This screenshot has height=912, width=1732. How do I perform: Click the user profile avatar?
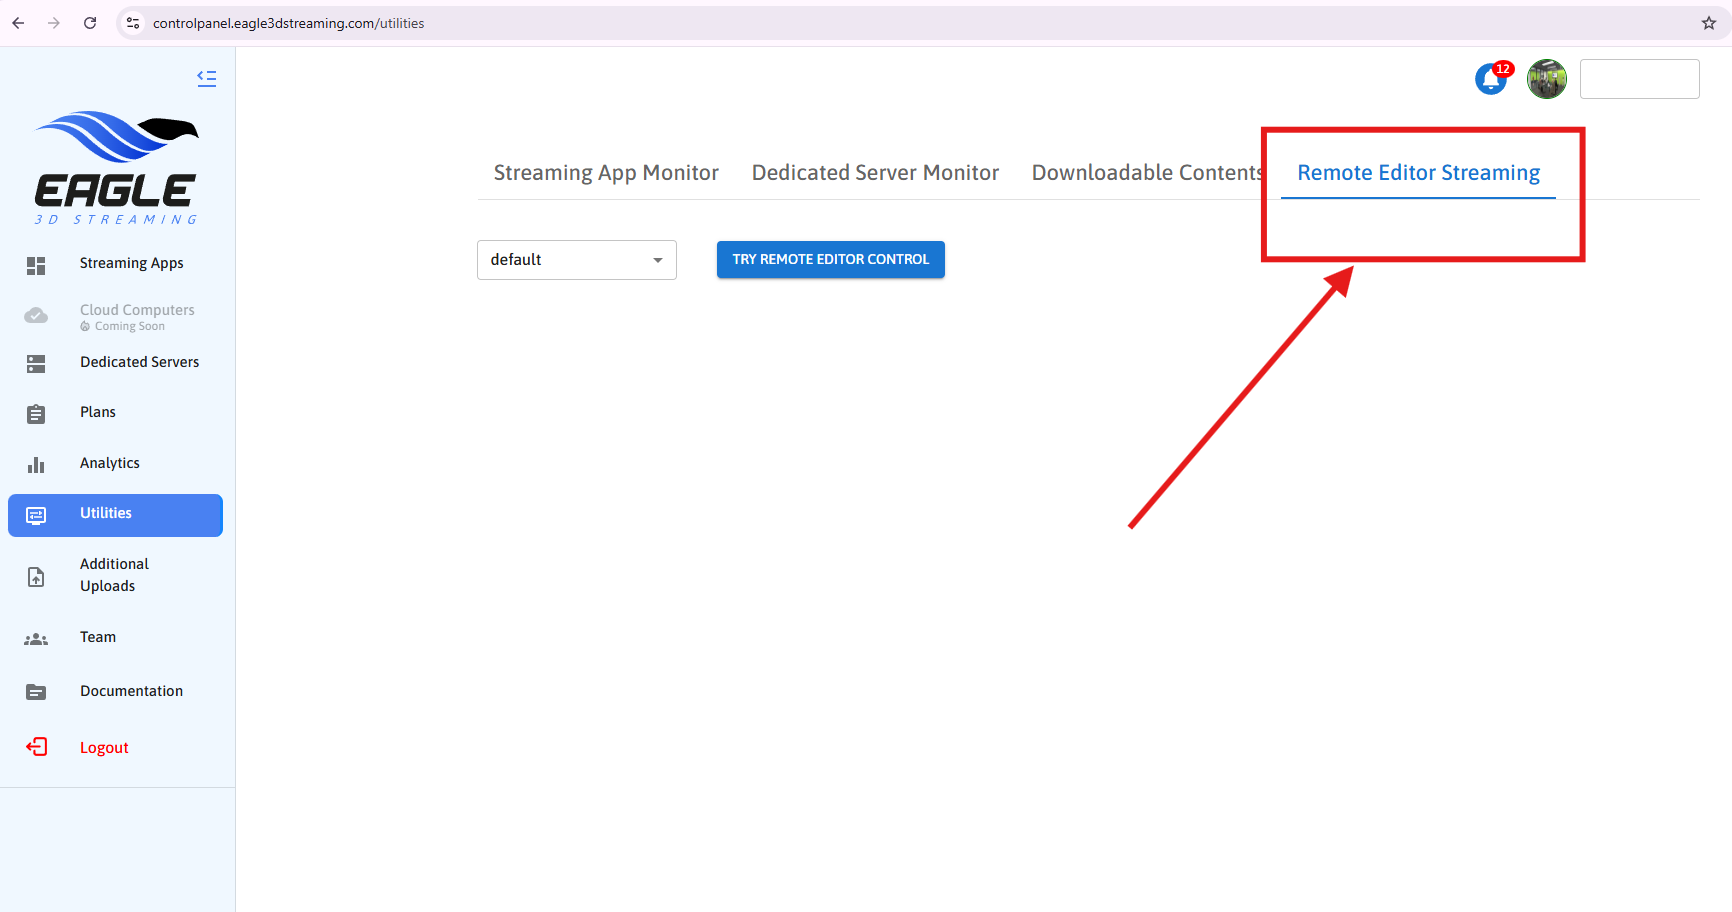1546,79
